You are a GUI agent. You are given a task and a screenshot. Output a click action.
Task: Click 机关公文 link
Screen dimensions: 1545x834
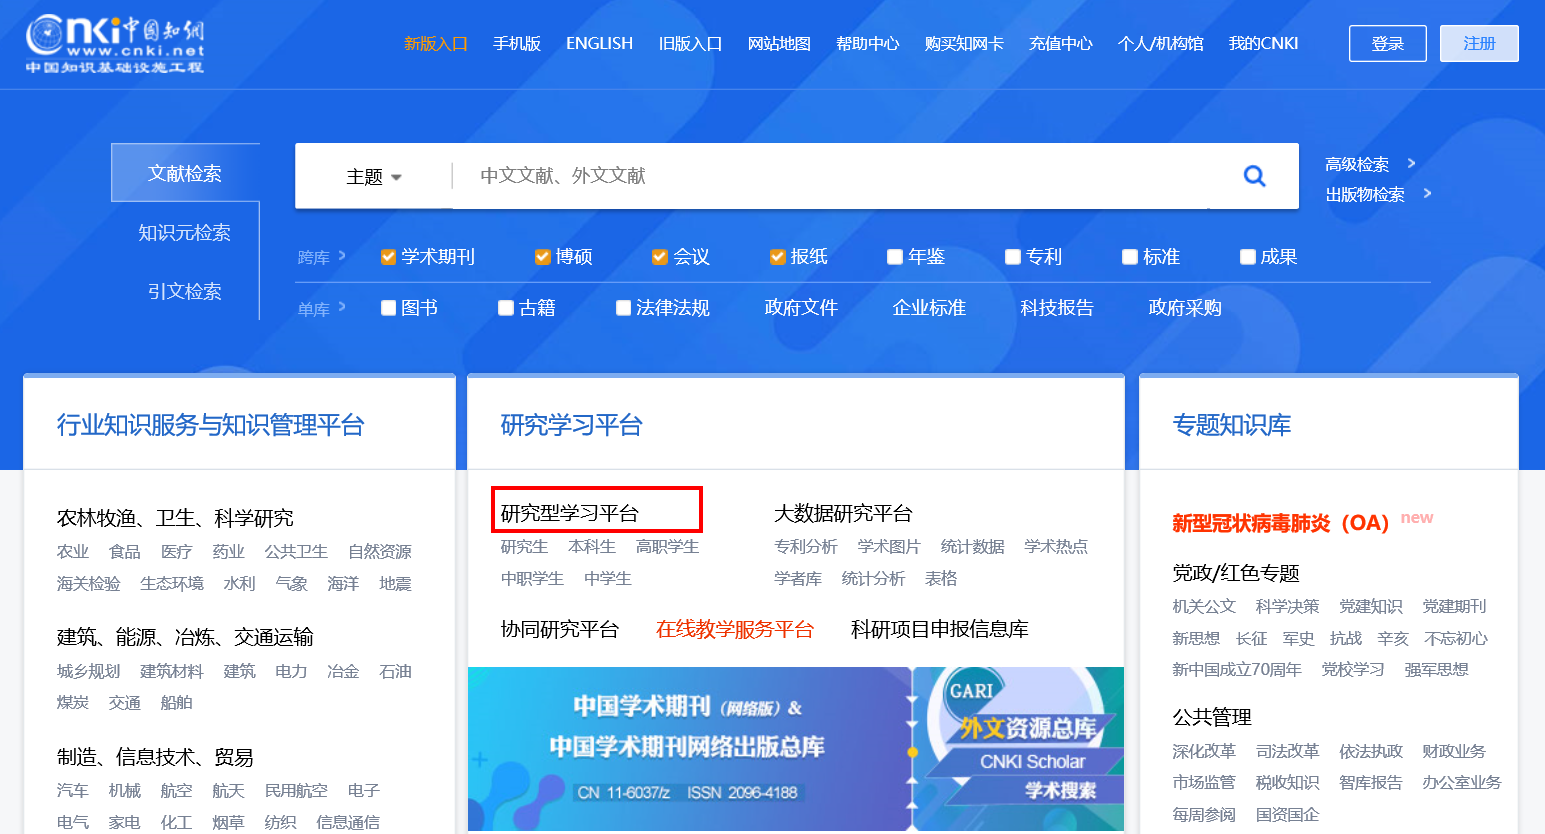(x=1204, y=607)
